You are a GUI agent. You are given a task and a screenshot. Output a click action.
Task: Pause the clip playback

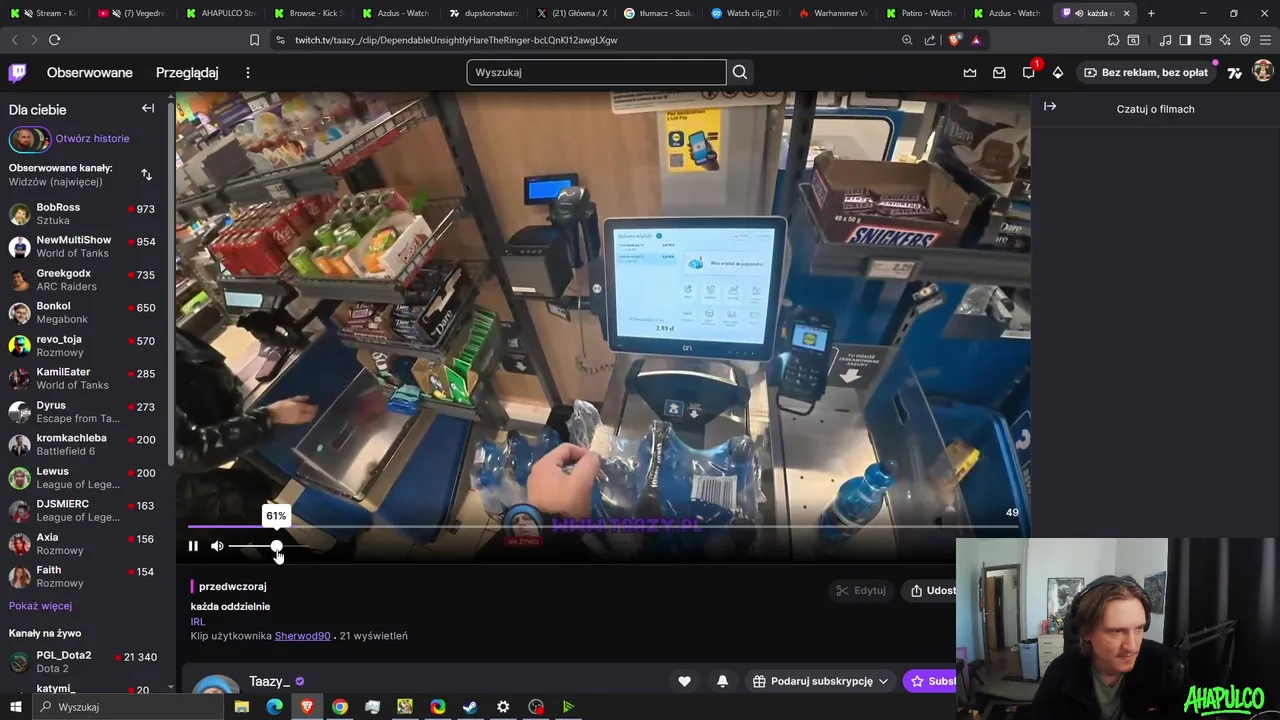click(193, 546)
